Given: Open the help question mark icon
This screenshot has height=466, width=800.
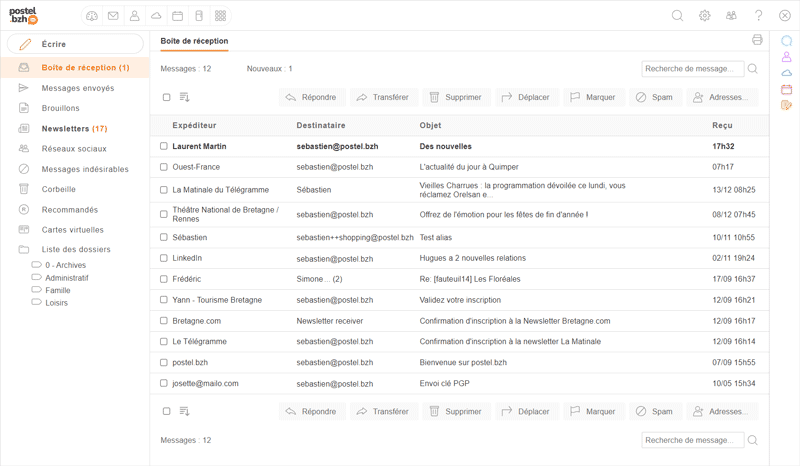Looking at the screenshot, I should pos(758,16).
